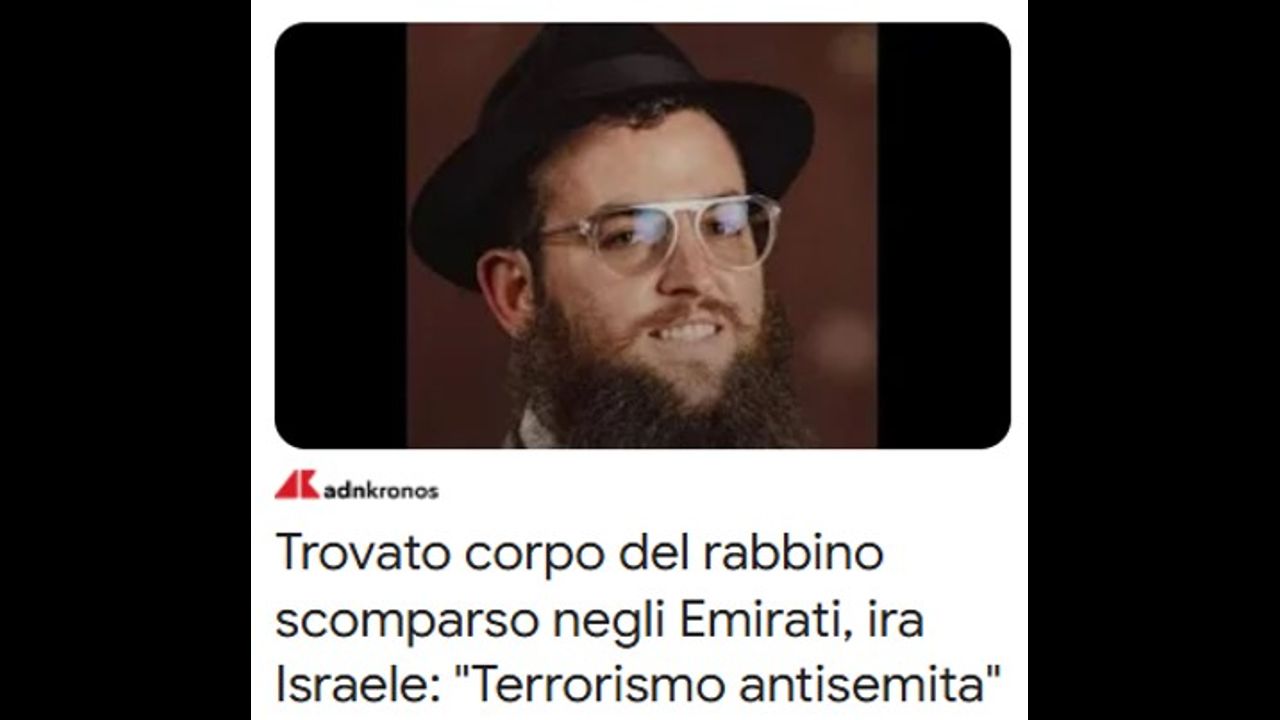Open the adnkronos source name link
The height and width of the screenshot is (720, 1280).
(381, 491)
